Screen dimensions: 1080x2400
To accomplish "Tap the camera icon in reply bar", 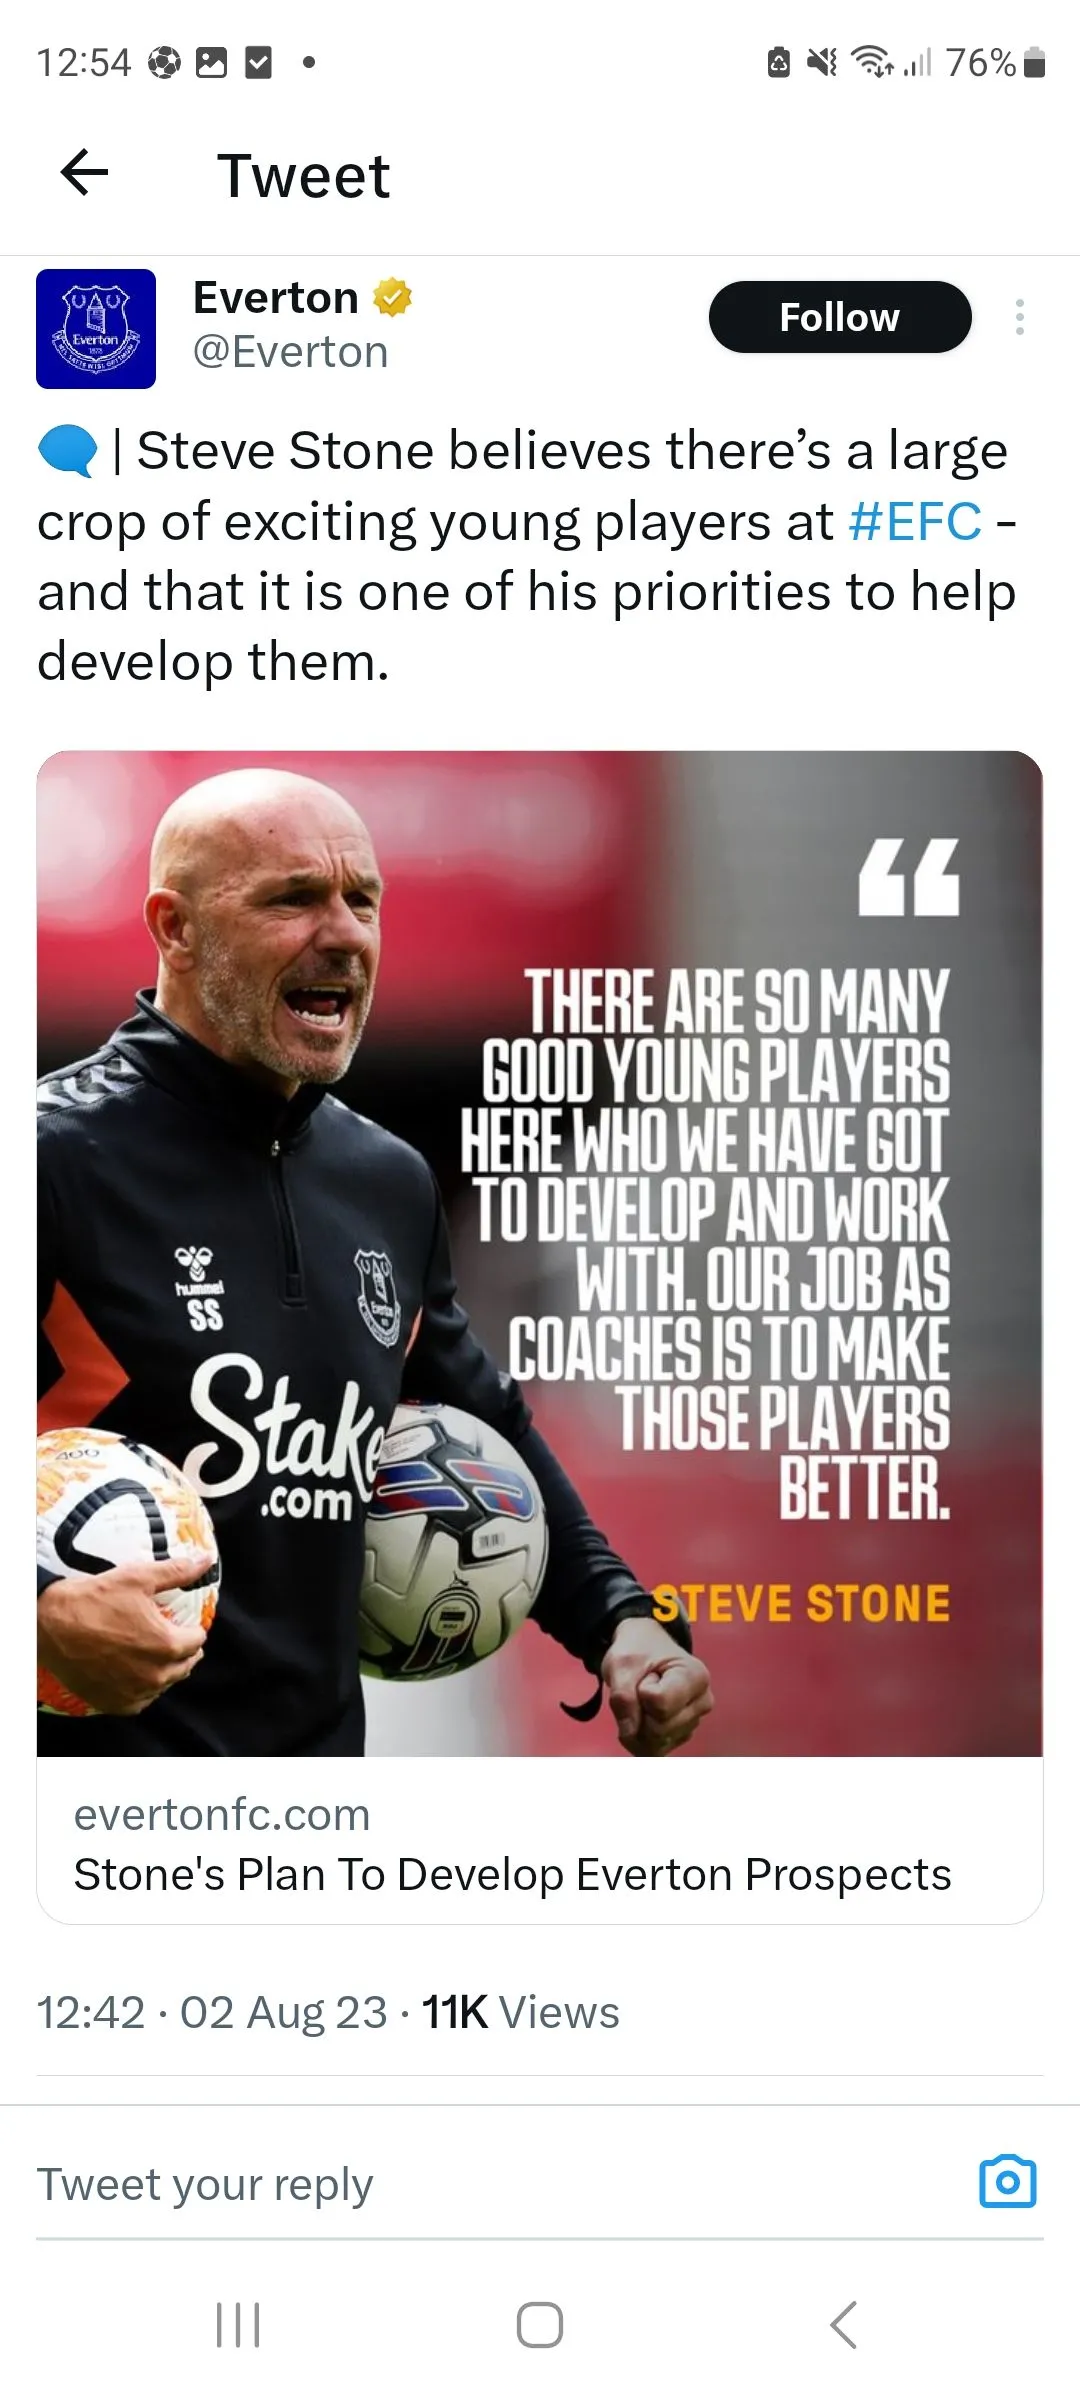I will click(x=1008, y=2181).
